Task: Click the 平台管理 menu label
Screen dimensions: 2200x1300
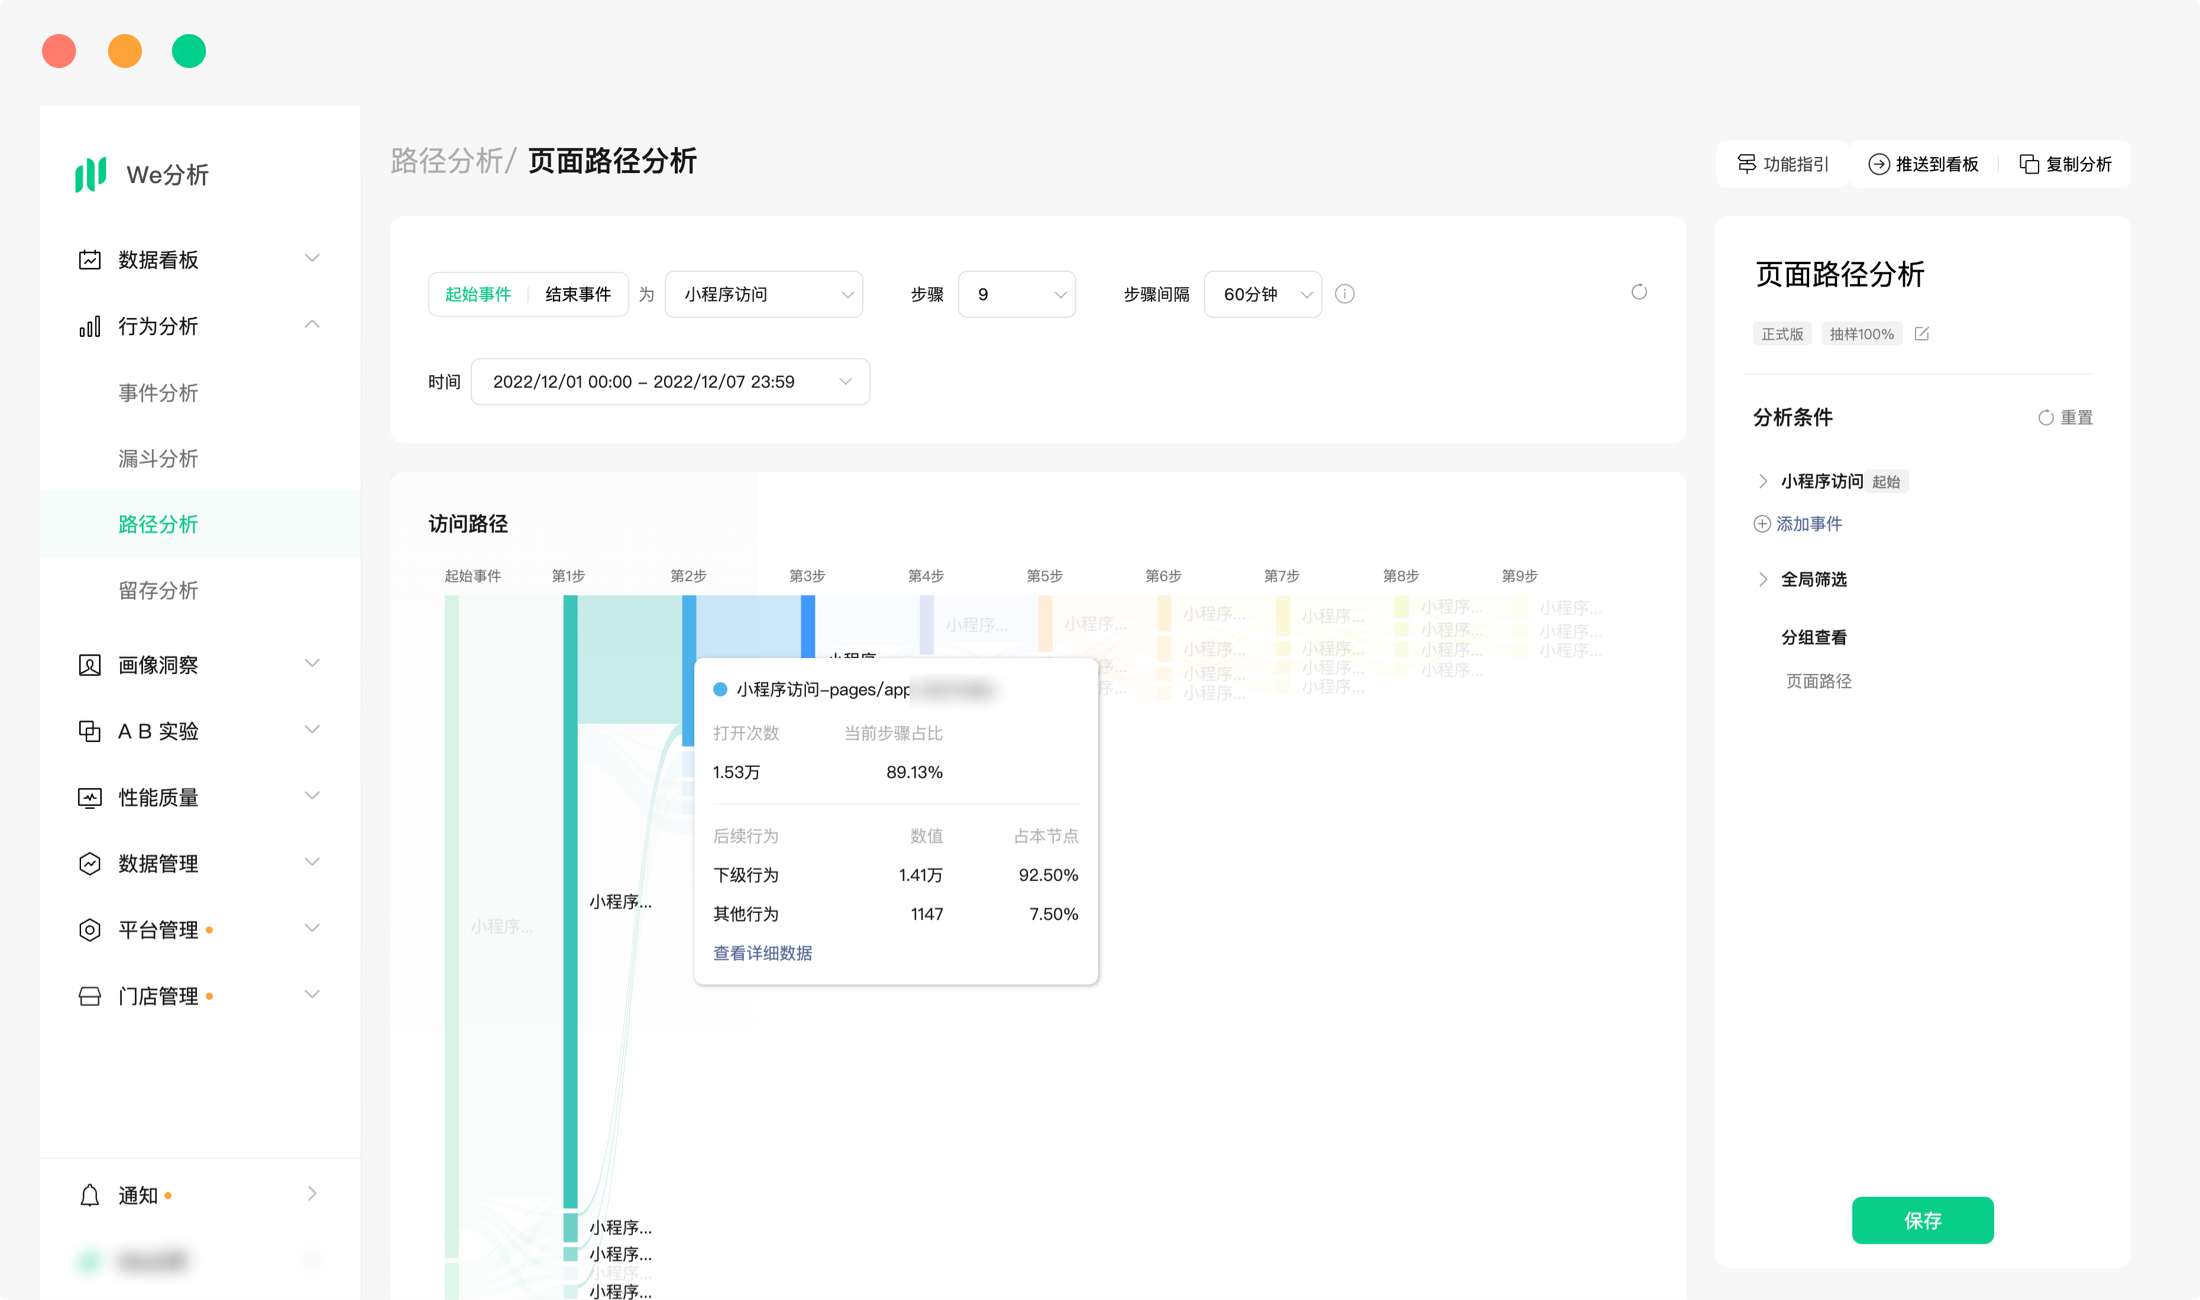Action: [158, 930]
